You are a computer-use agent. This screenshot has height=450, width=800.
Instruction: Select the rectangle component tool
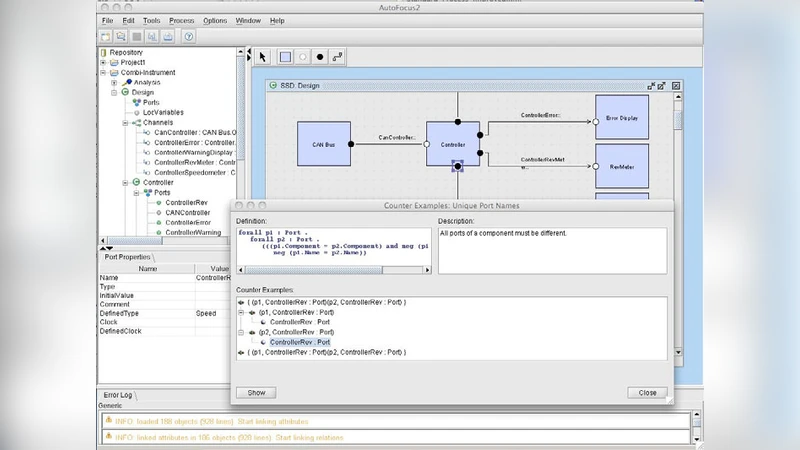point(285,57)
